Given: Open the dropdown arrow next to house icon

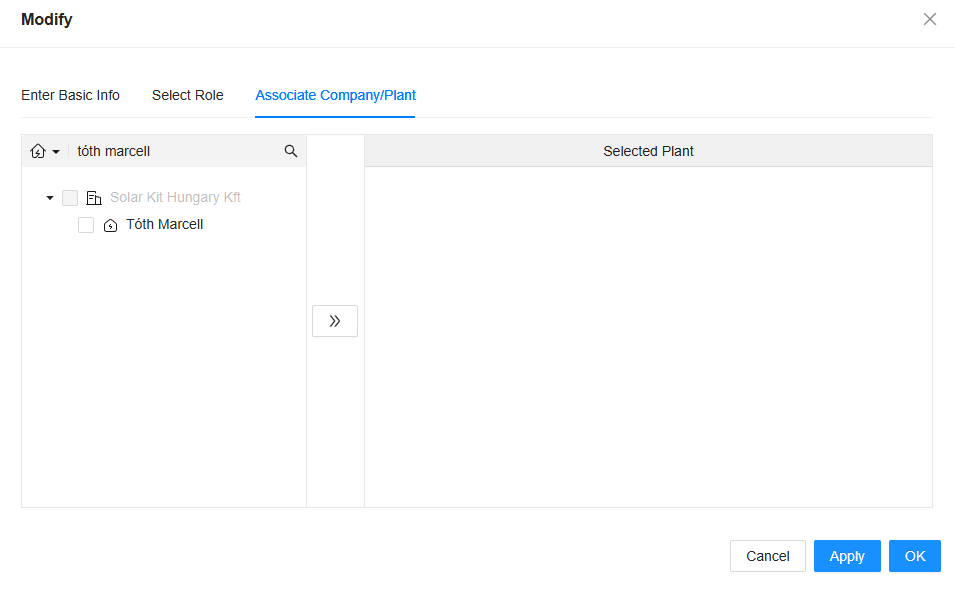Looking at the screenshot, I should [56, 152].
